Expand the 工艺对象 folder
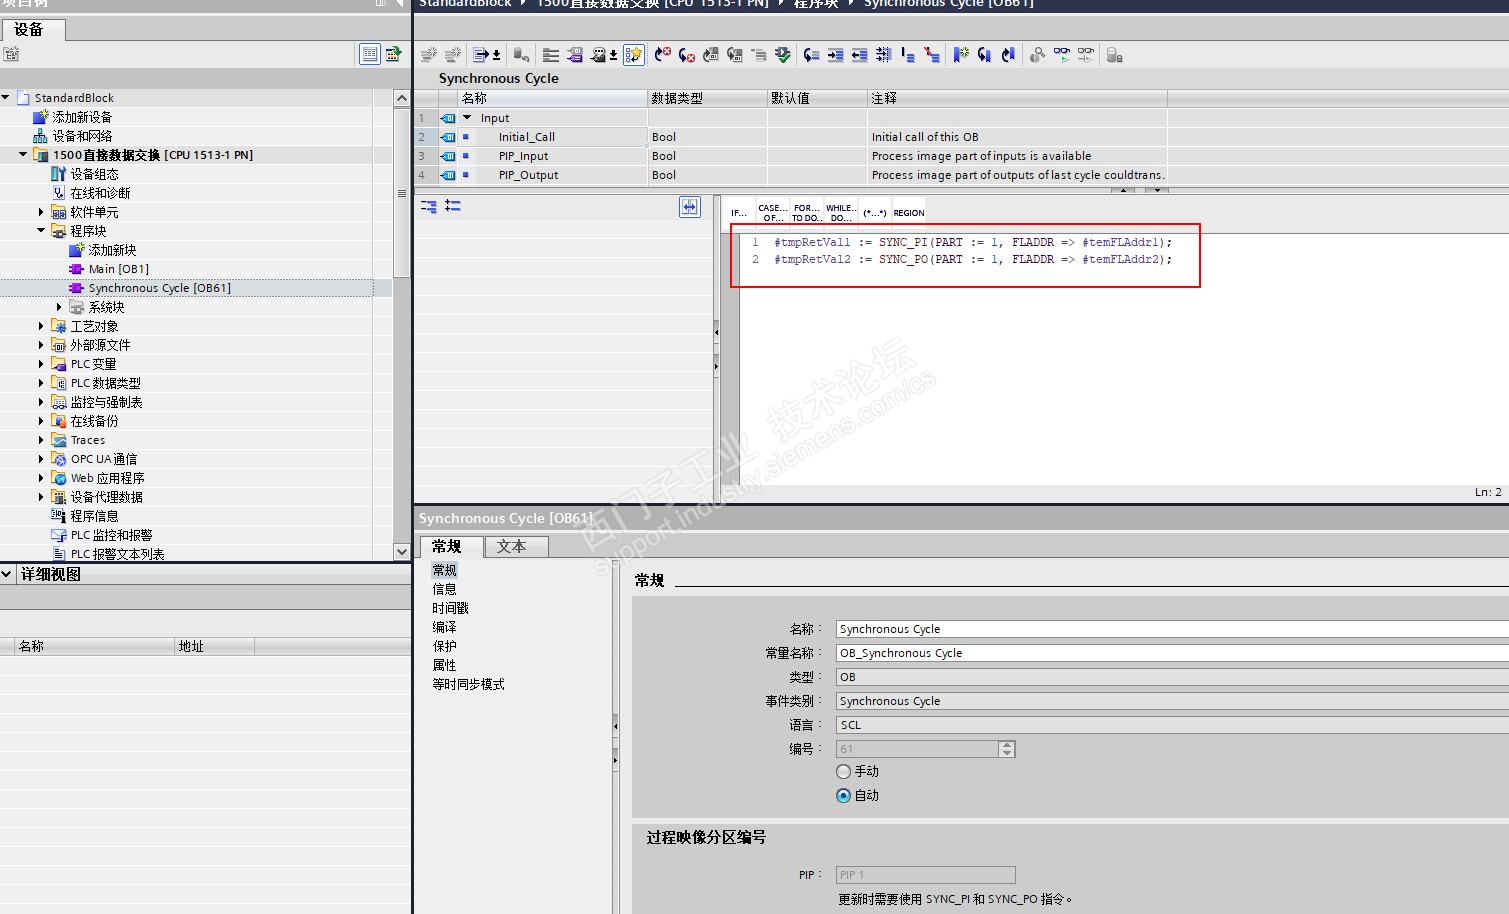The height and width of the screenshot is (914, 1509). (41, 326)
